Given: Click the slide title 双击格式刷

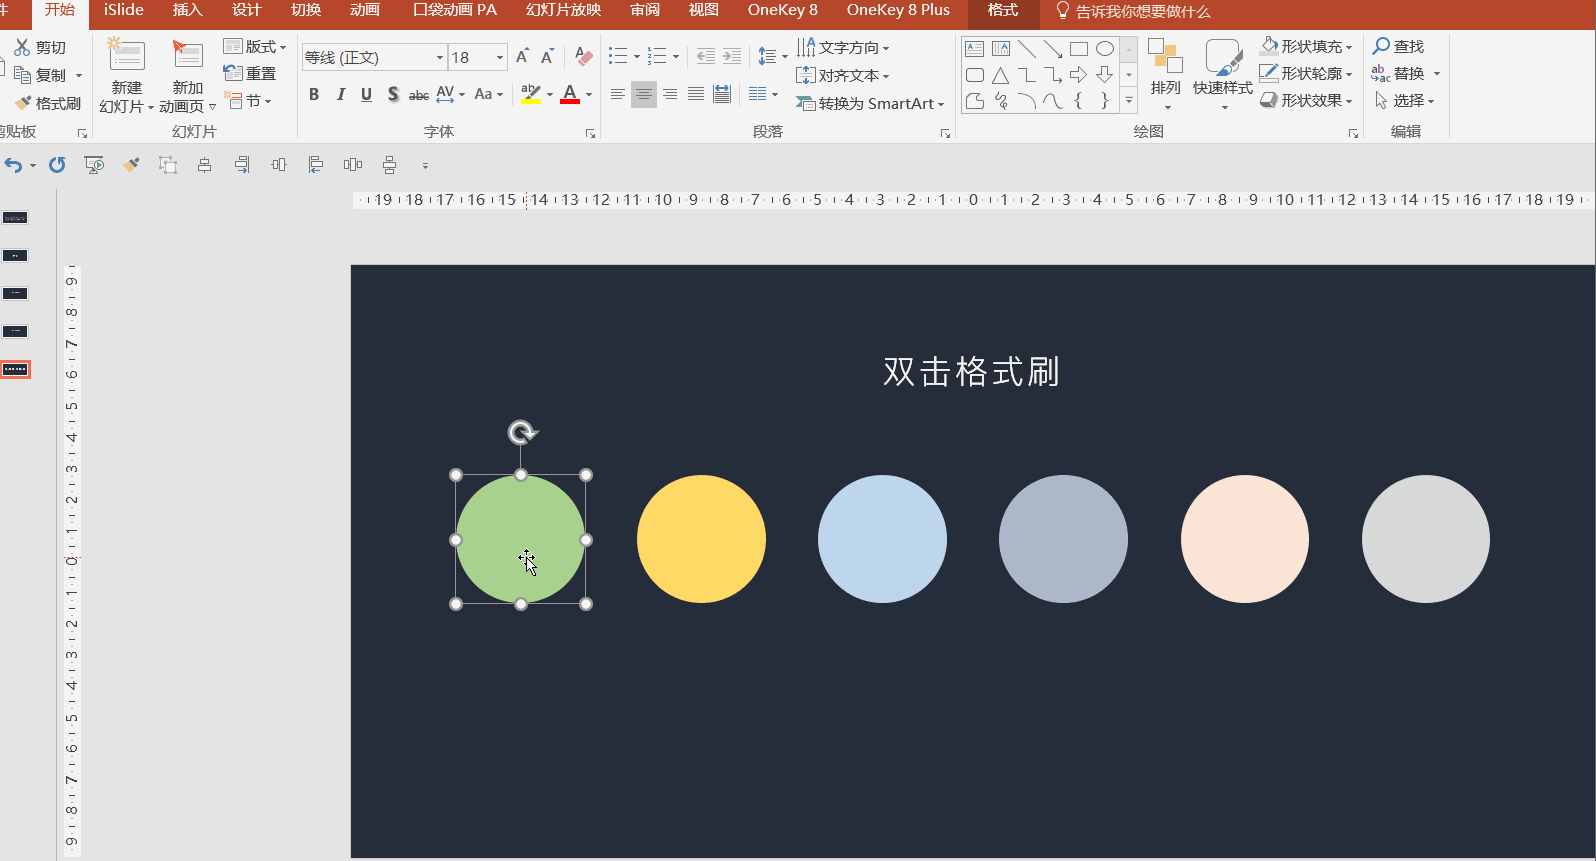Looking at the screenshot, I should click(971, 372).
